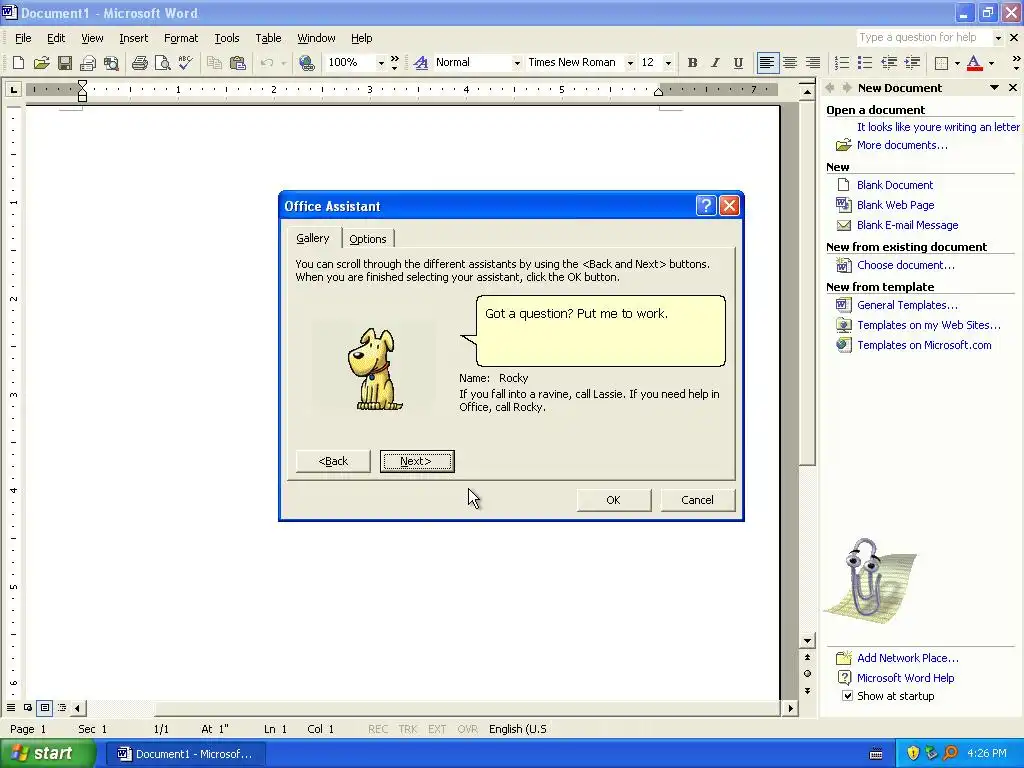
Task: Open the Windows start button
Action: (48, 754)
